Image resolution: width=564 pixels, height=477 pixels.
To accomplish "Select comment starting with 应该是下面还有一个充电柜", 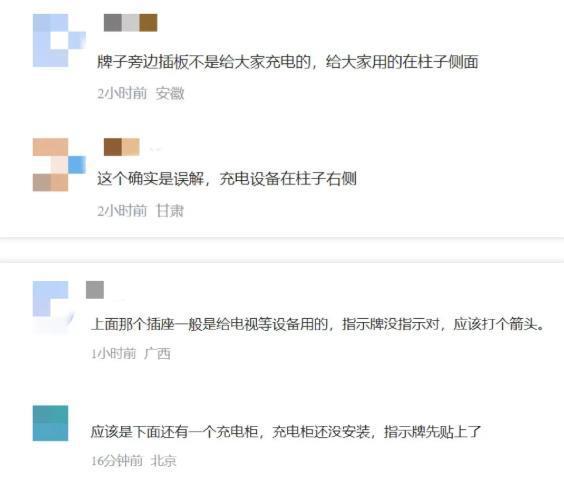I will (x=286, y=431).
